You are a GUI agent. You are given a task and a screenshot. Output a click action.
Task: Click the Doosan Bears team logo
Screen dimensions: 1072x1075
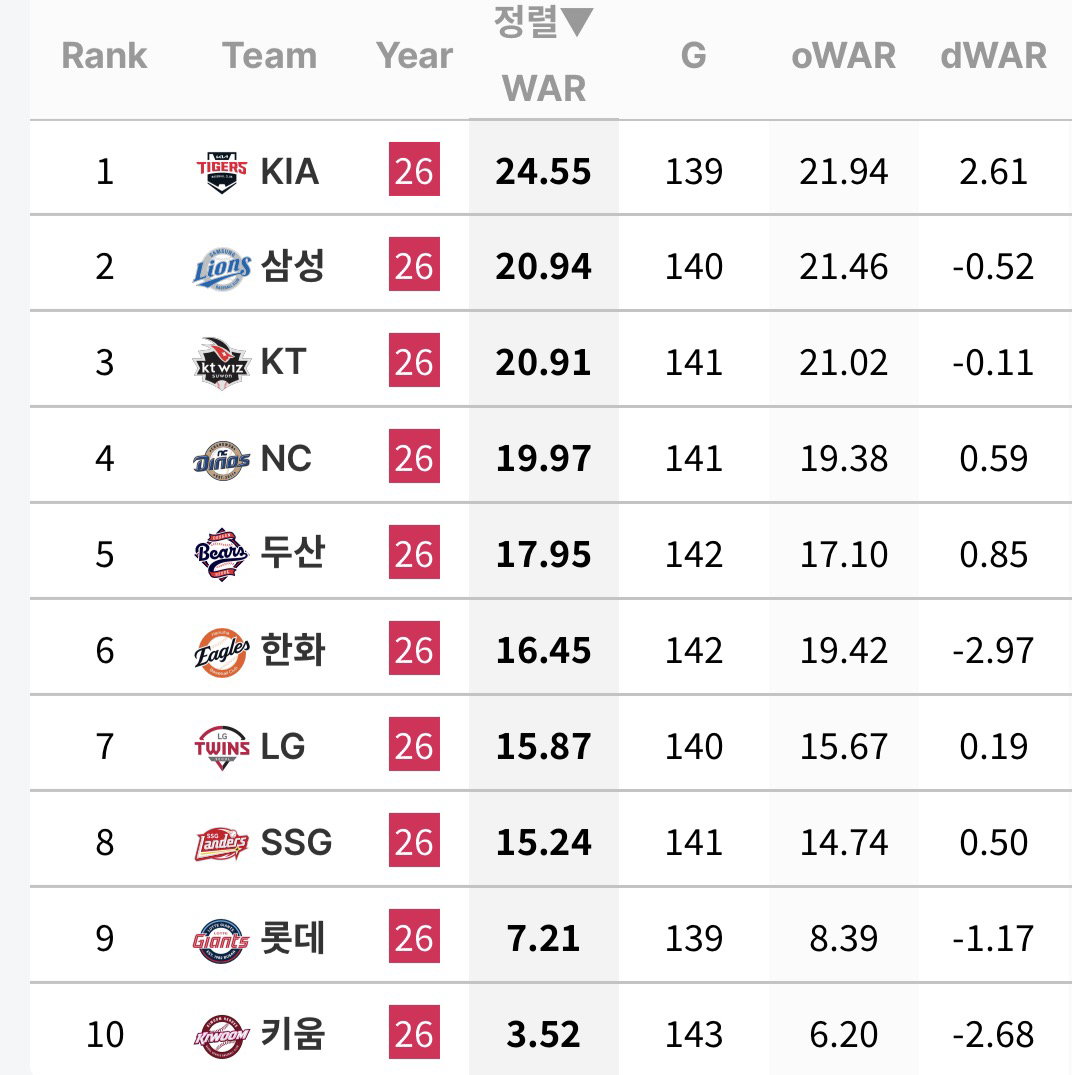pyautogui.click(x=221, y=555)
